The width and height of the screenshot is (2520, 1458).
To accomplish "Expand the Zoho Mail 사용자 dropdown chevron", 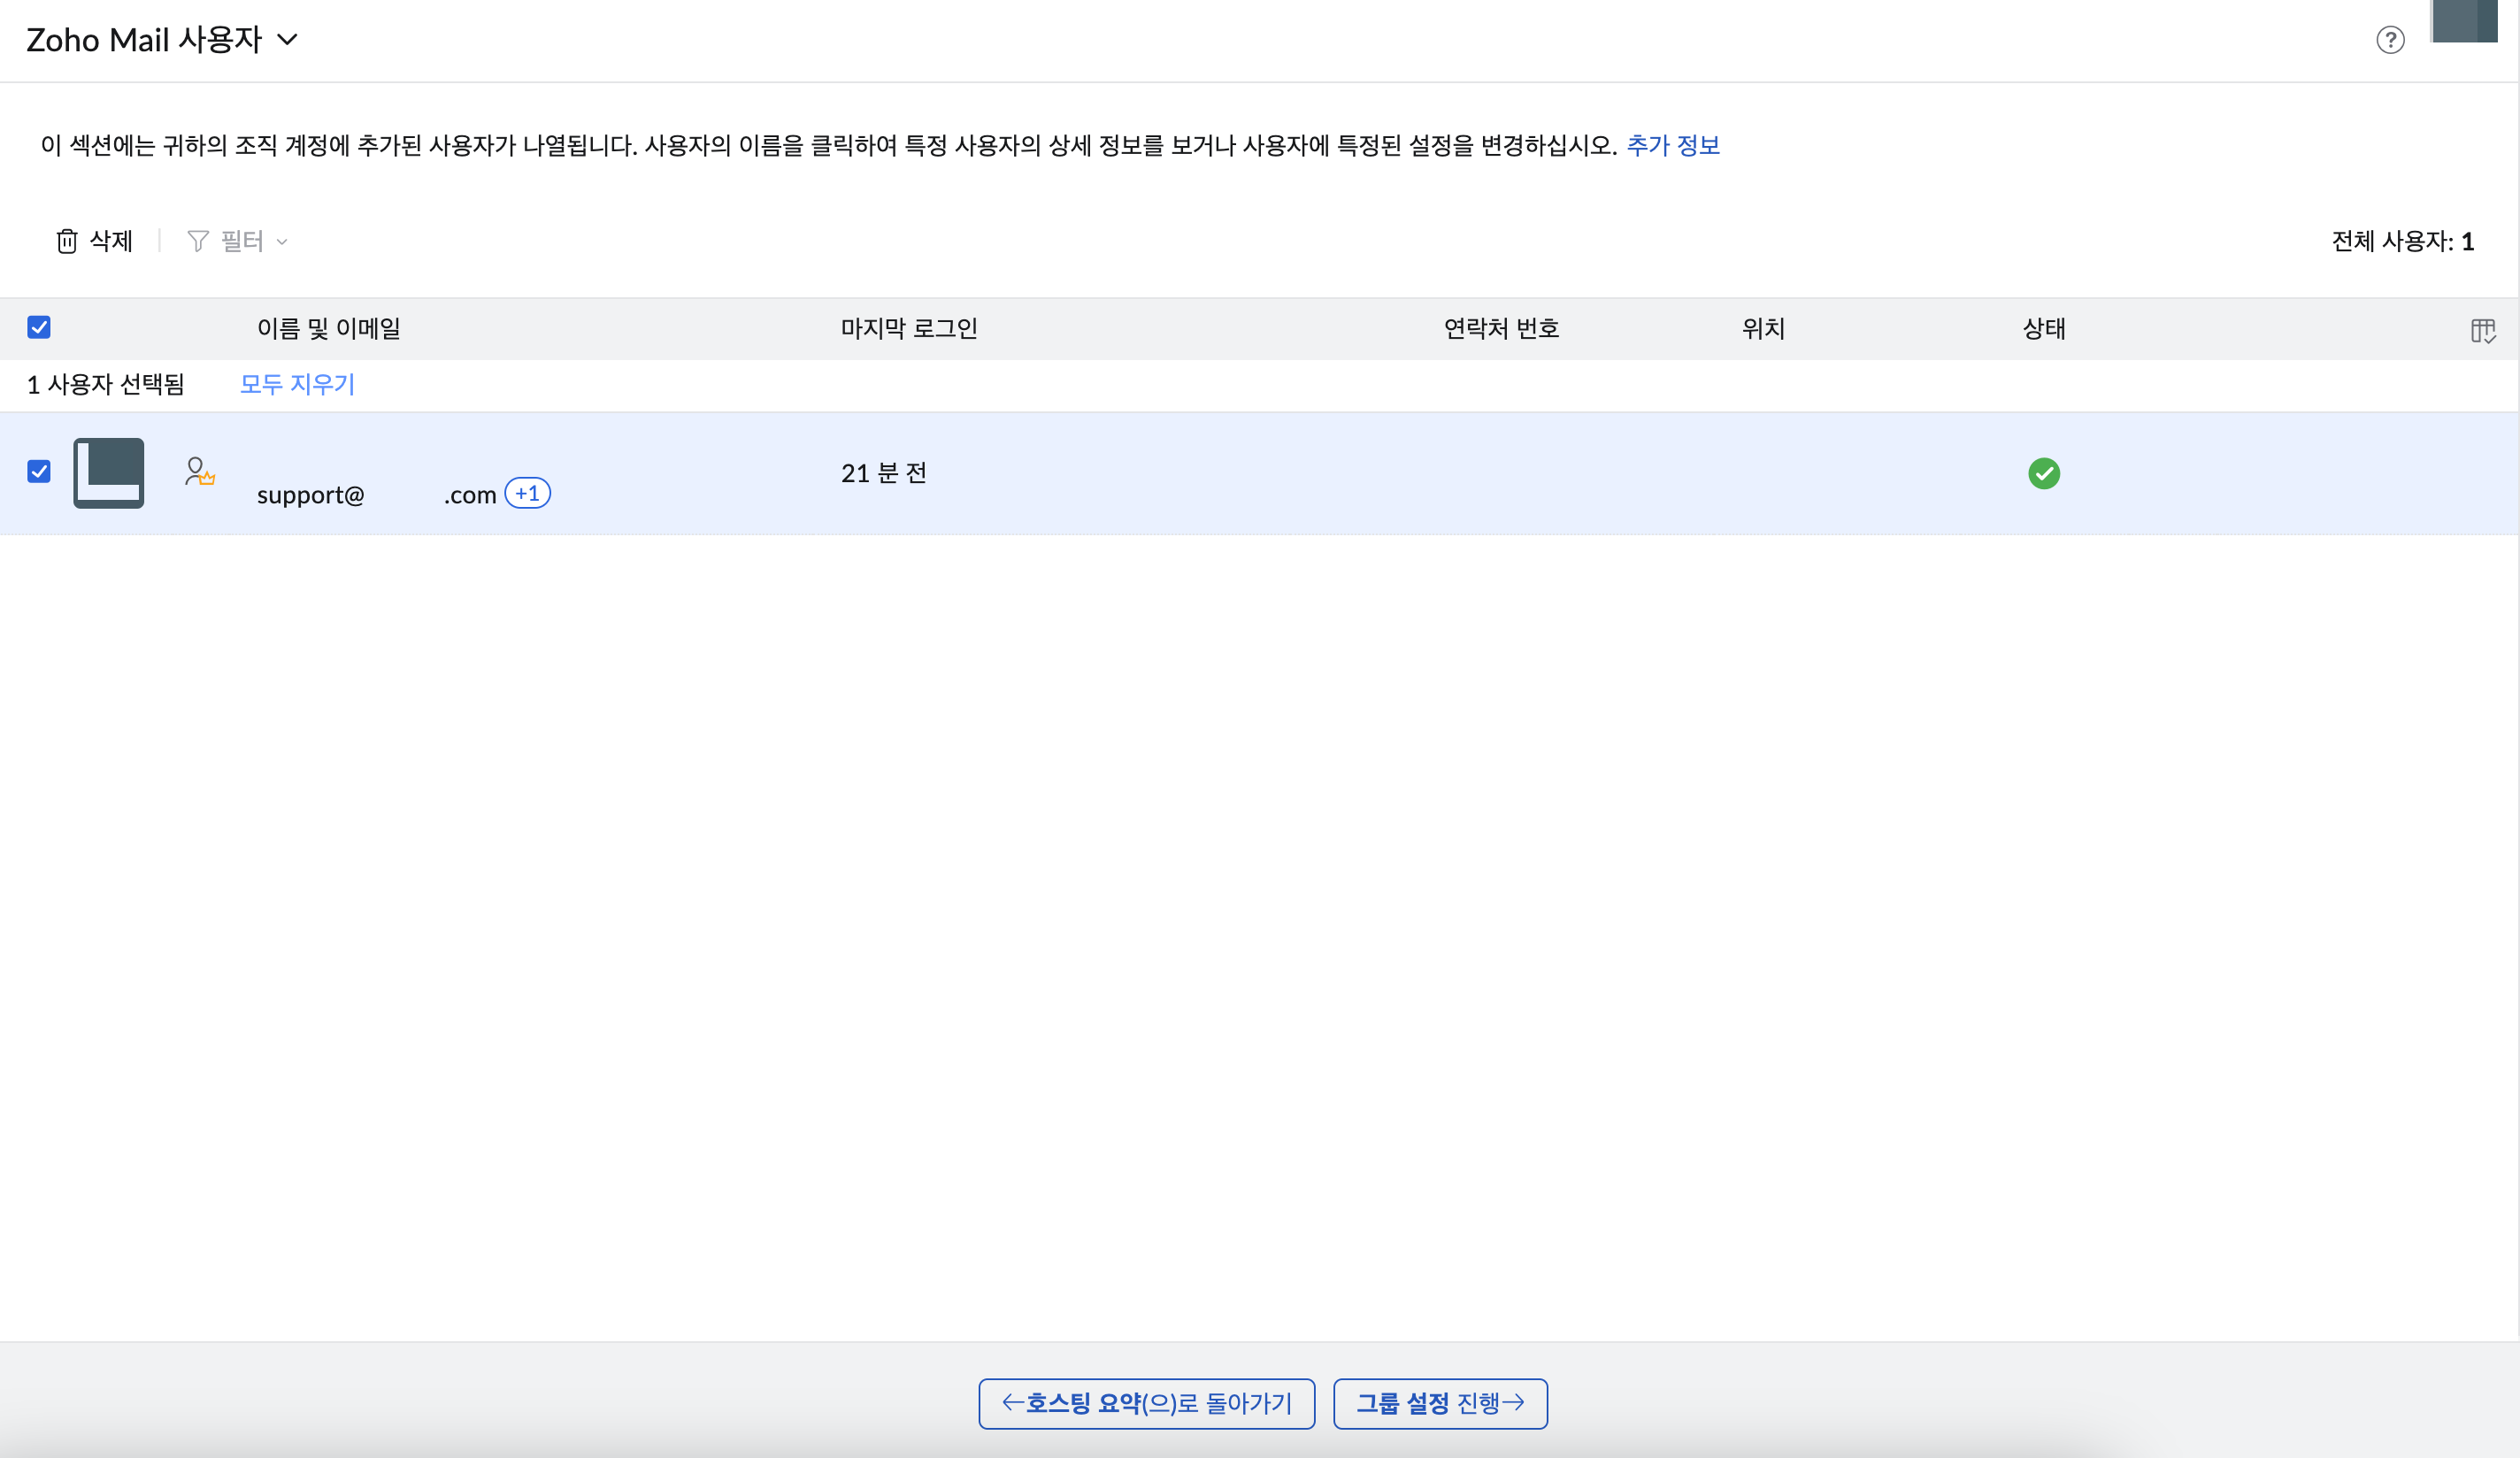I will point(288,40).
